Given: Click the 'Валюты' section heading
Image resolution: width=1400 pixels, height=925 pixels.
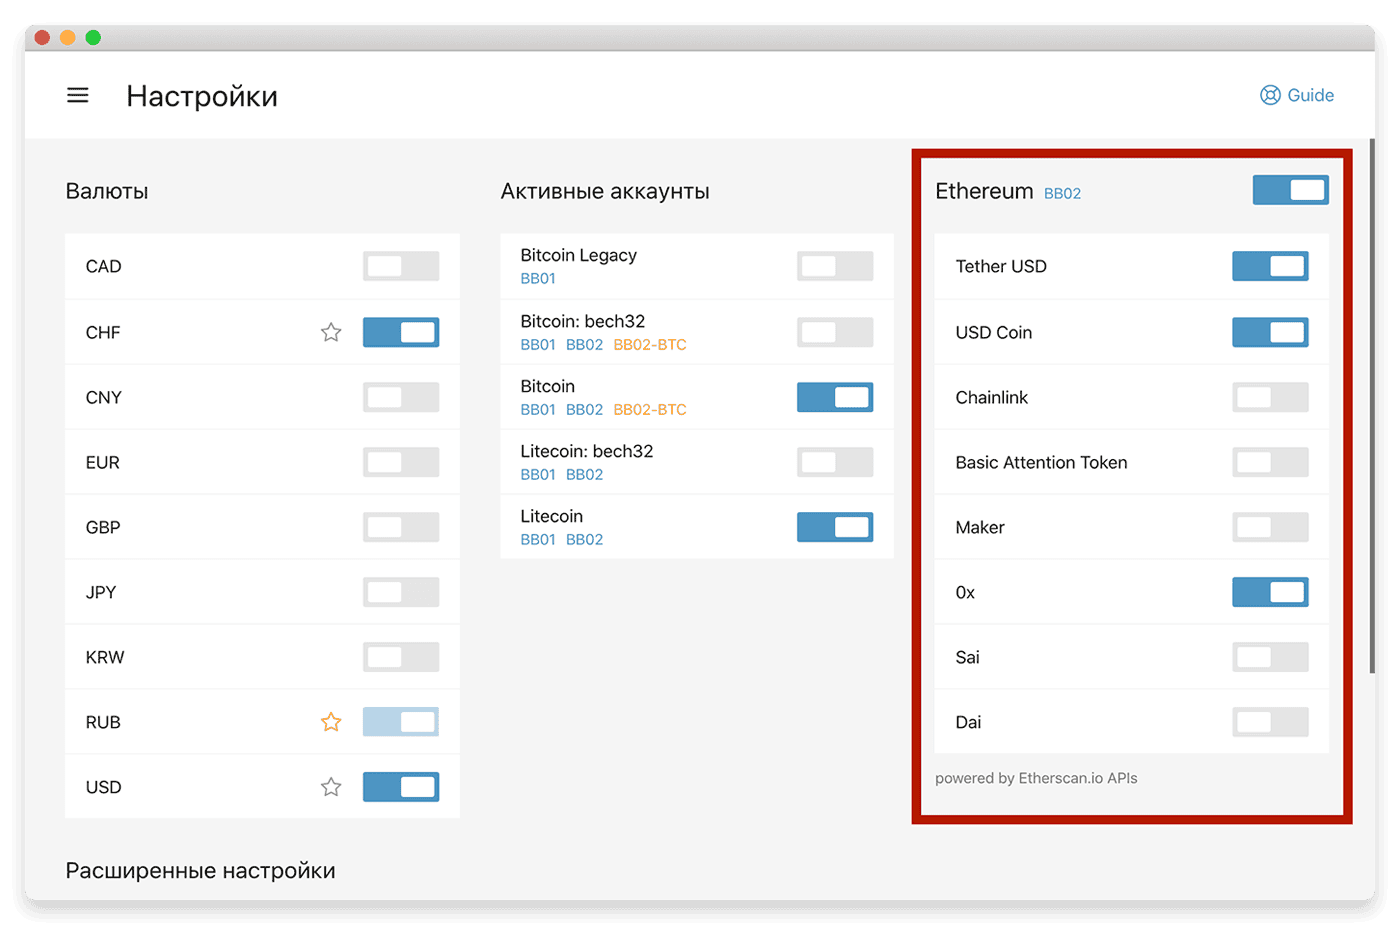Looking at the screenshot, I should 107,191.
